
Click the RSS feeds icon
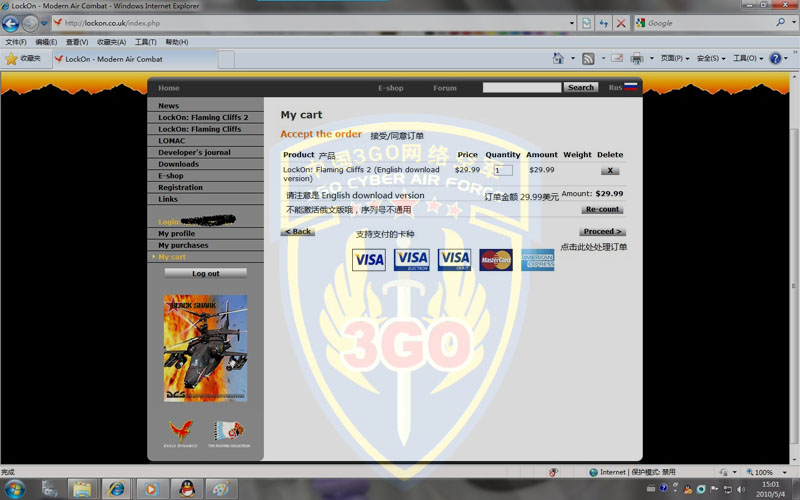(588, 59)
